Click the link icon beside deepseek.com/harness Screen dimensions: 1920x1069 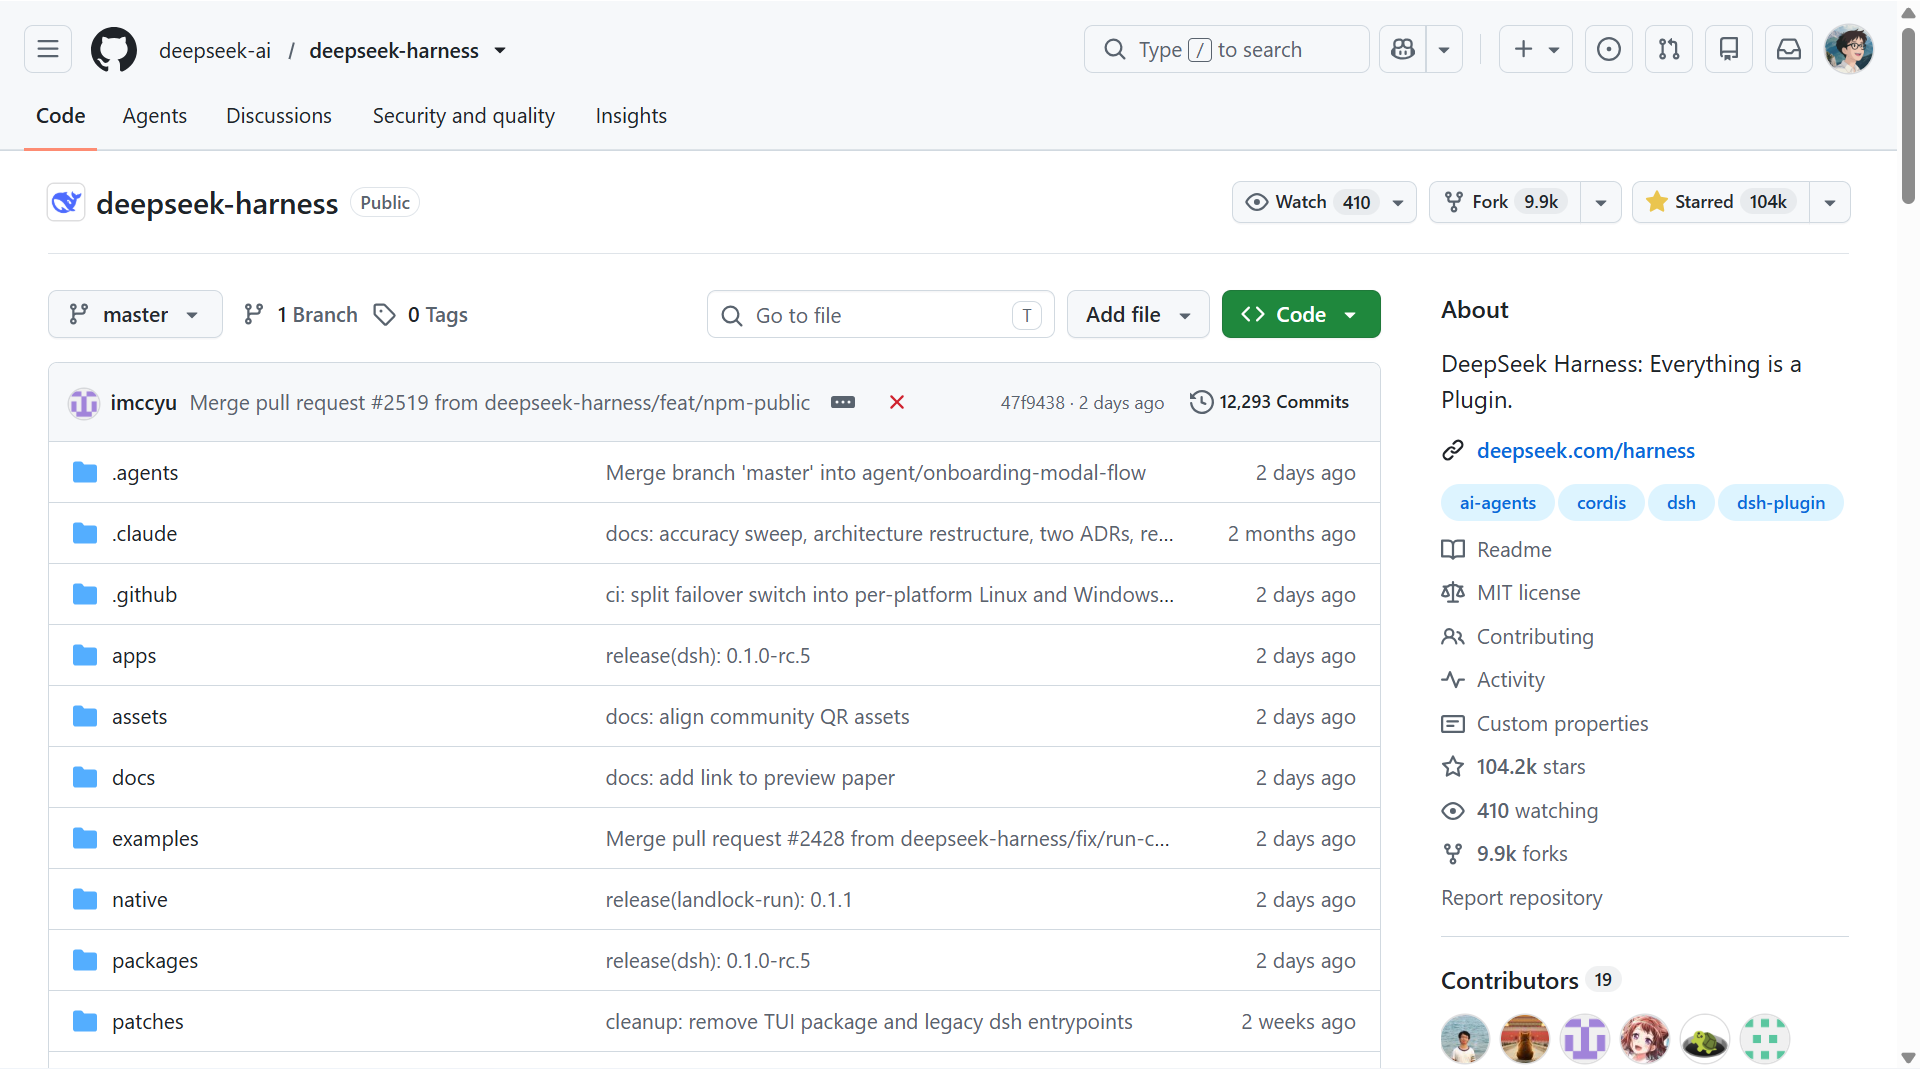point(1453,451)
